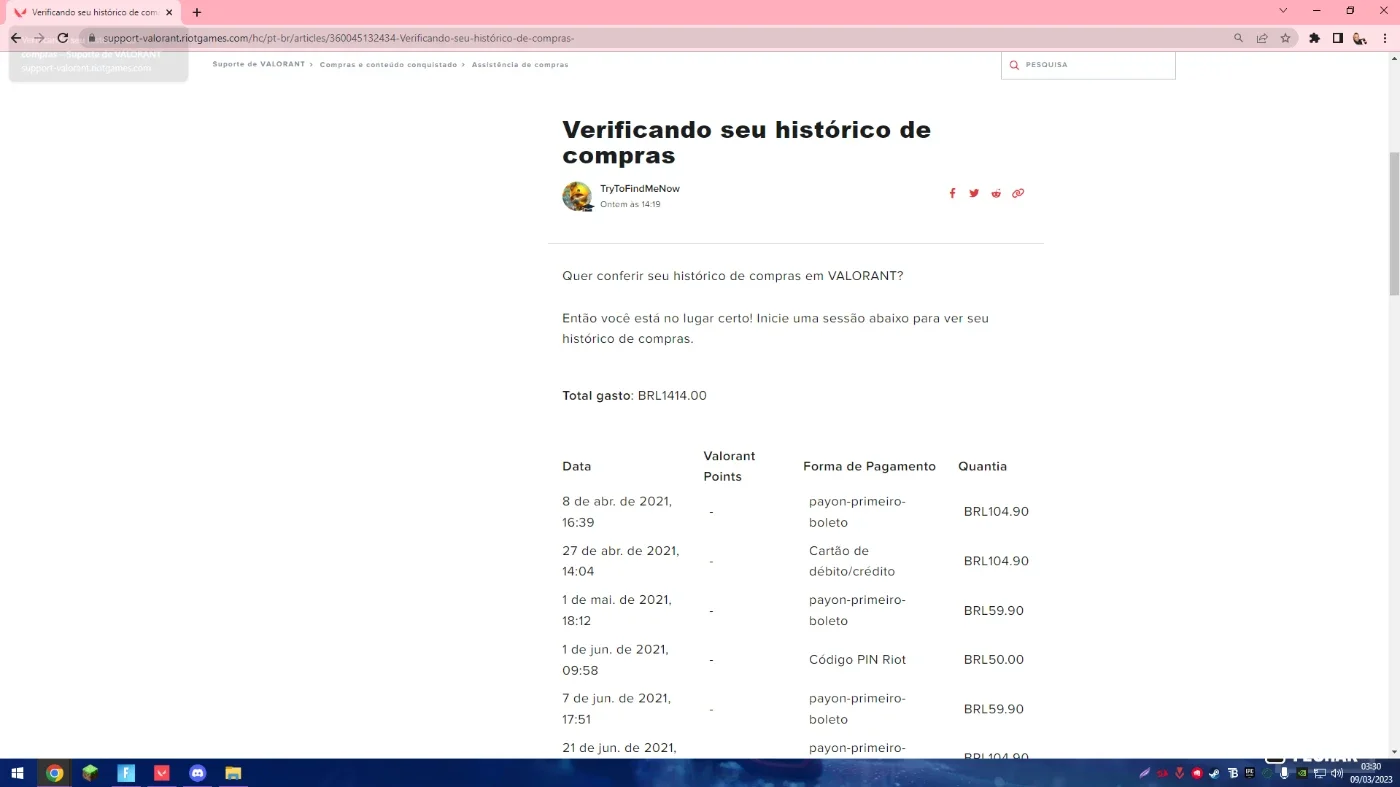Share the article on Reddit
The height and width of the screenshot is (787, 1400).
[996, 193]
